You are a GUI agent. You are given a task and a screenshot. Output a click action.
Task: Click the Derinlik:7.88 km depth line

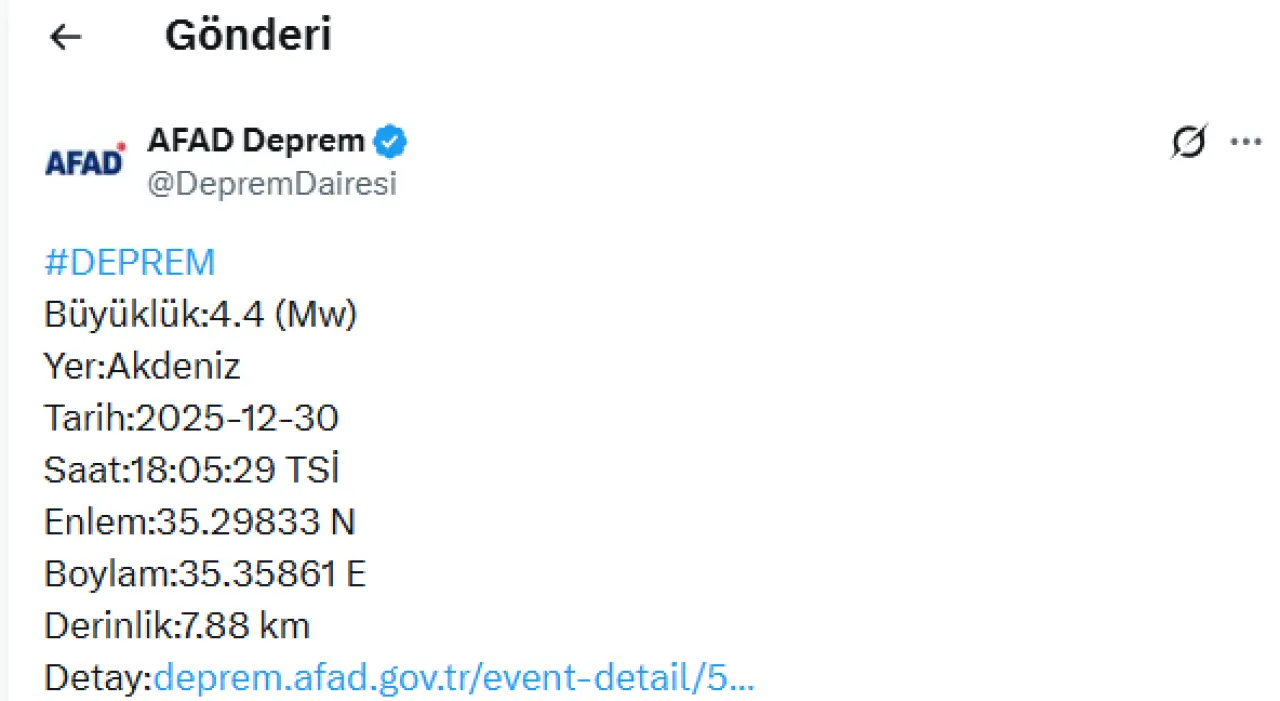click(x=177, y=627)
